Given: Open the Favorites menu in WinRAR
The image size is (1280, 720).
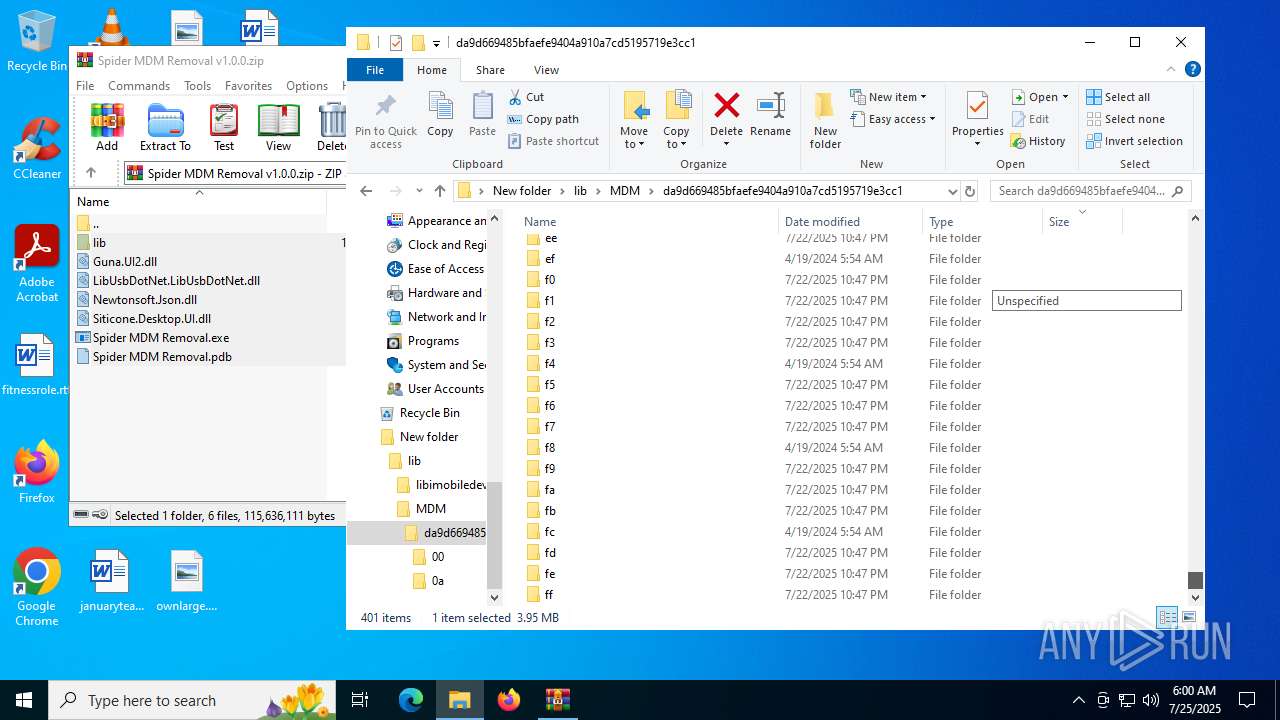Looking at the screenshot, I should point(248,86).
